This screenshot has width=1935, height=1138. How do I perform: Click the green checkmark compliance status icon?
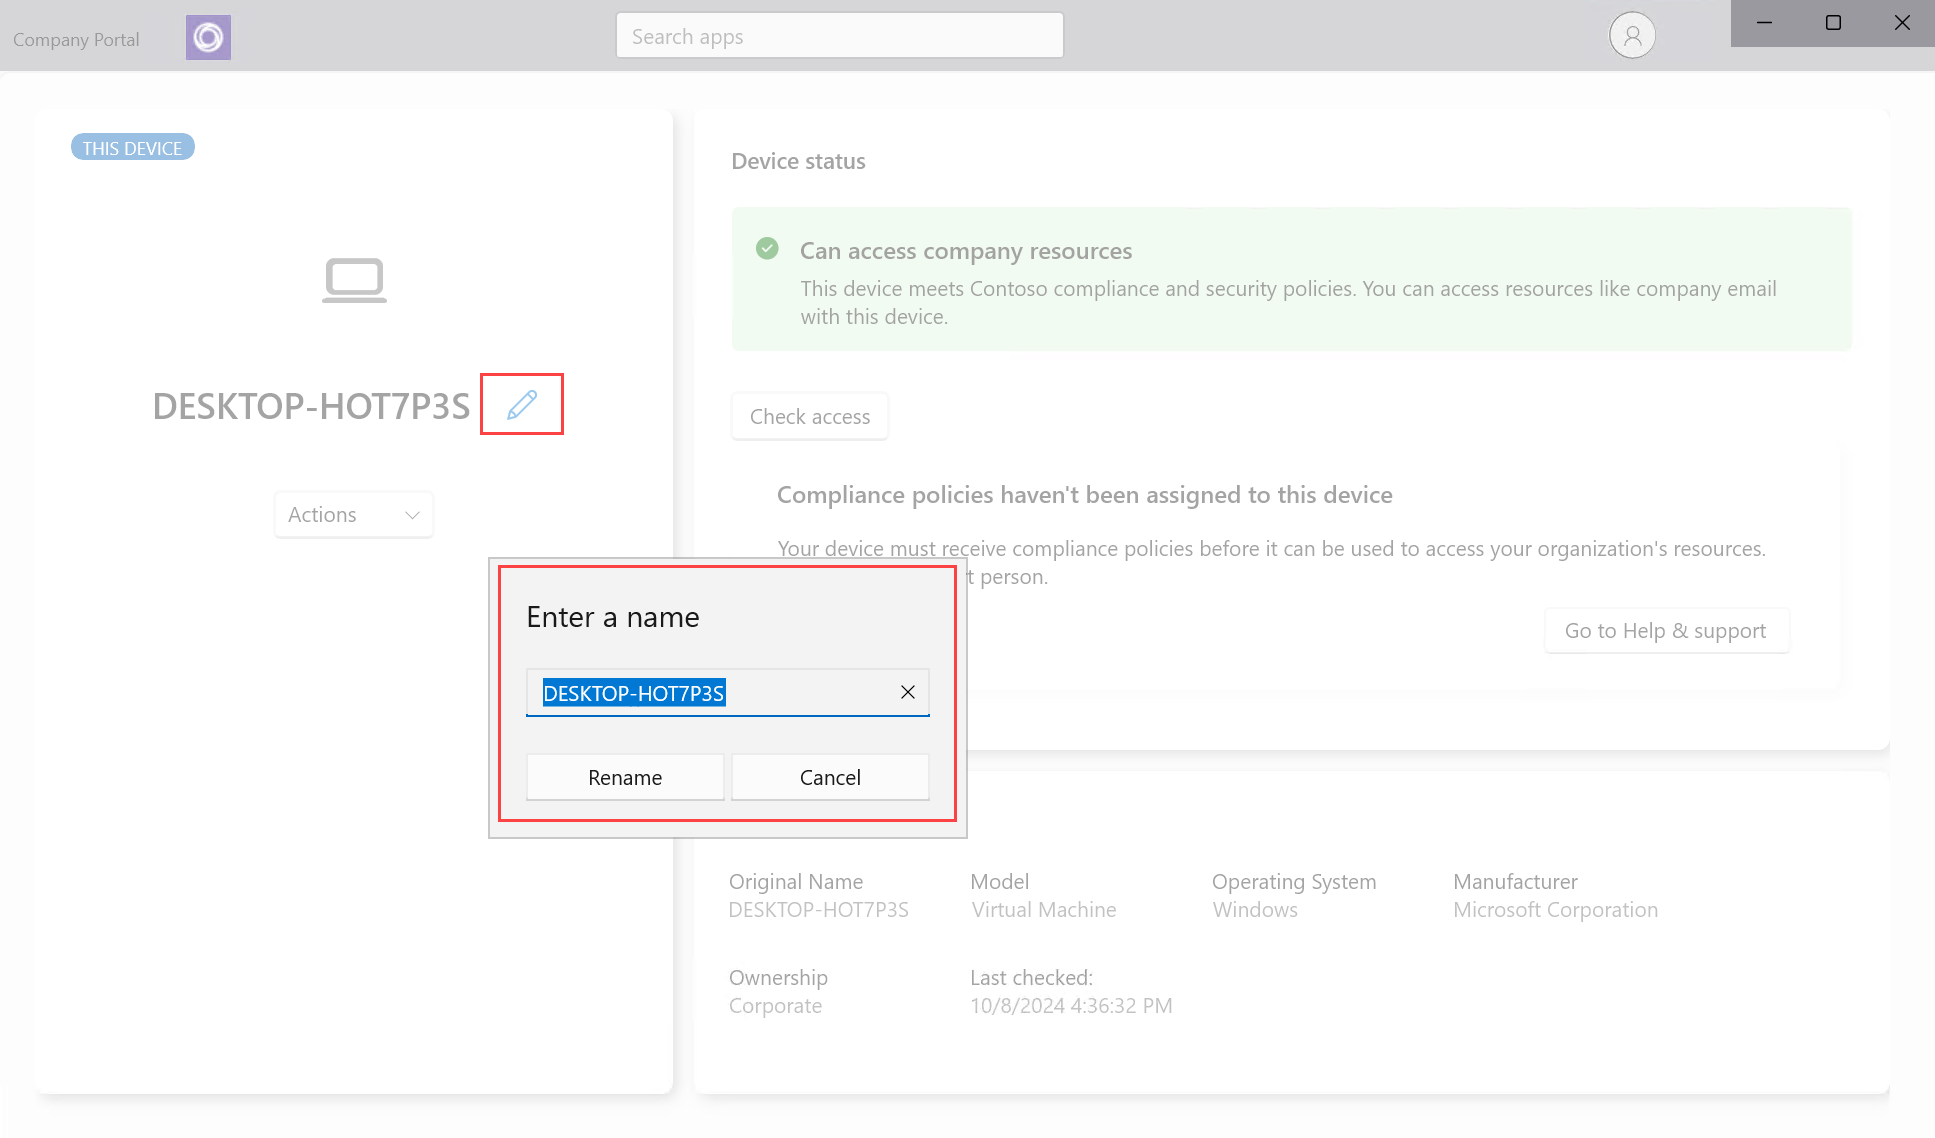click(x=768, y=247)
